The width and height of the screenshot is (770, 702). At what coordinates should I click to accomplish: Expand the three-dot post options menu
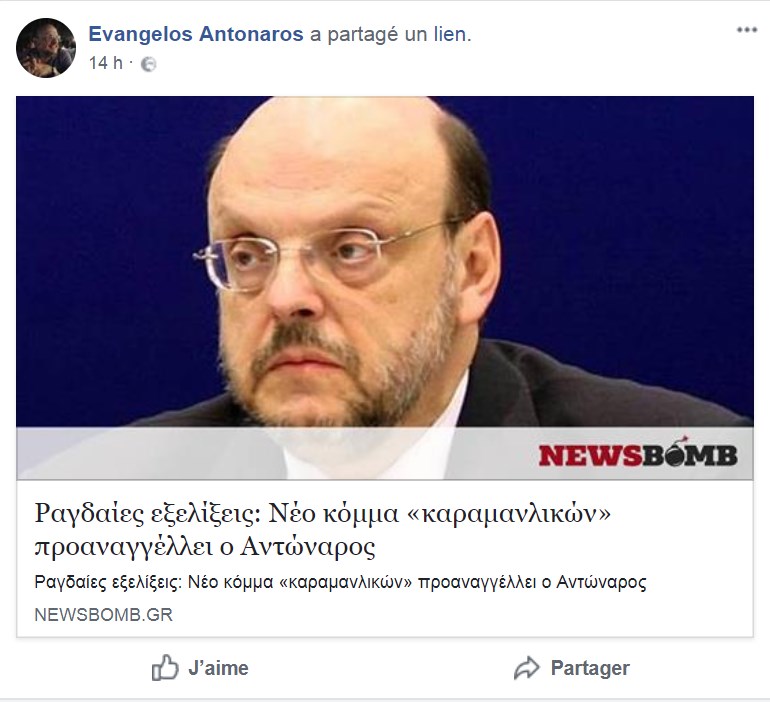(746, 30)
